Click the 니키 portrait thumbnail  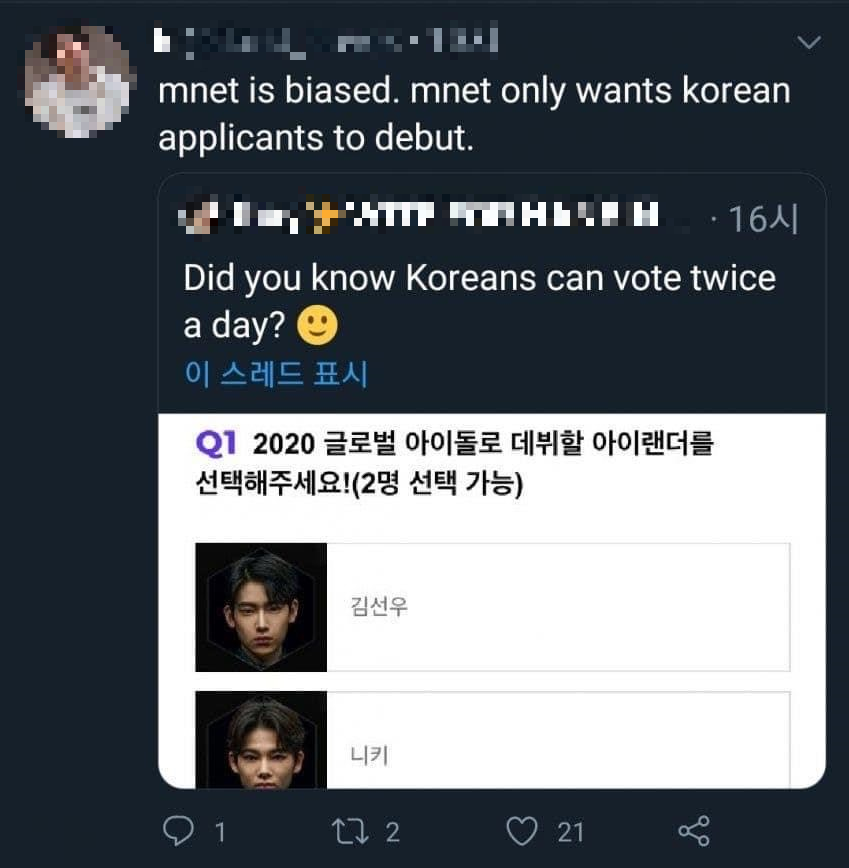pyautogui.click(x=261, y=740)
